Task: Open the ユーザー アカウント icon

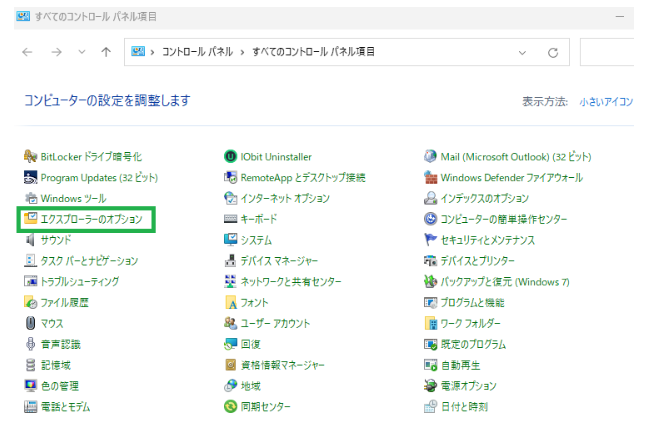Action: pos(230,323)
